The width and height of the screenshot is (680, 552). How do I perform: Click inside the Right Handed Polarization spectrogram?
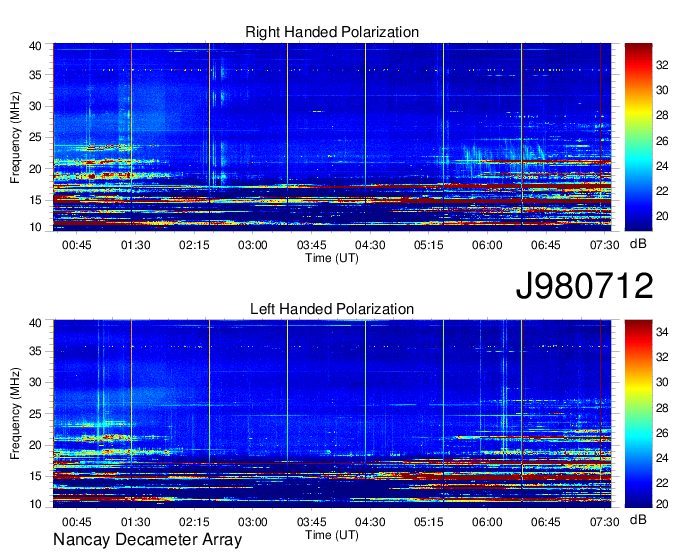(332, 137)
